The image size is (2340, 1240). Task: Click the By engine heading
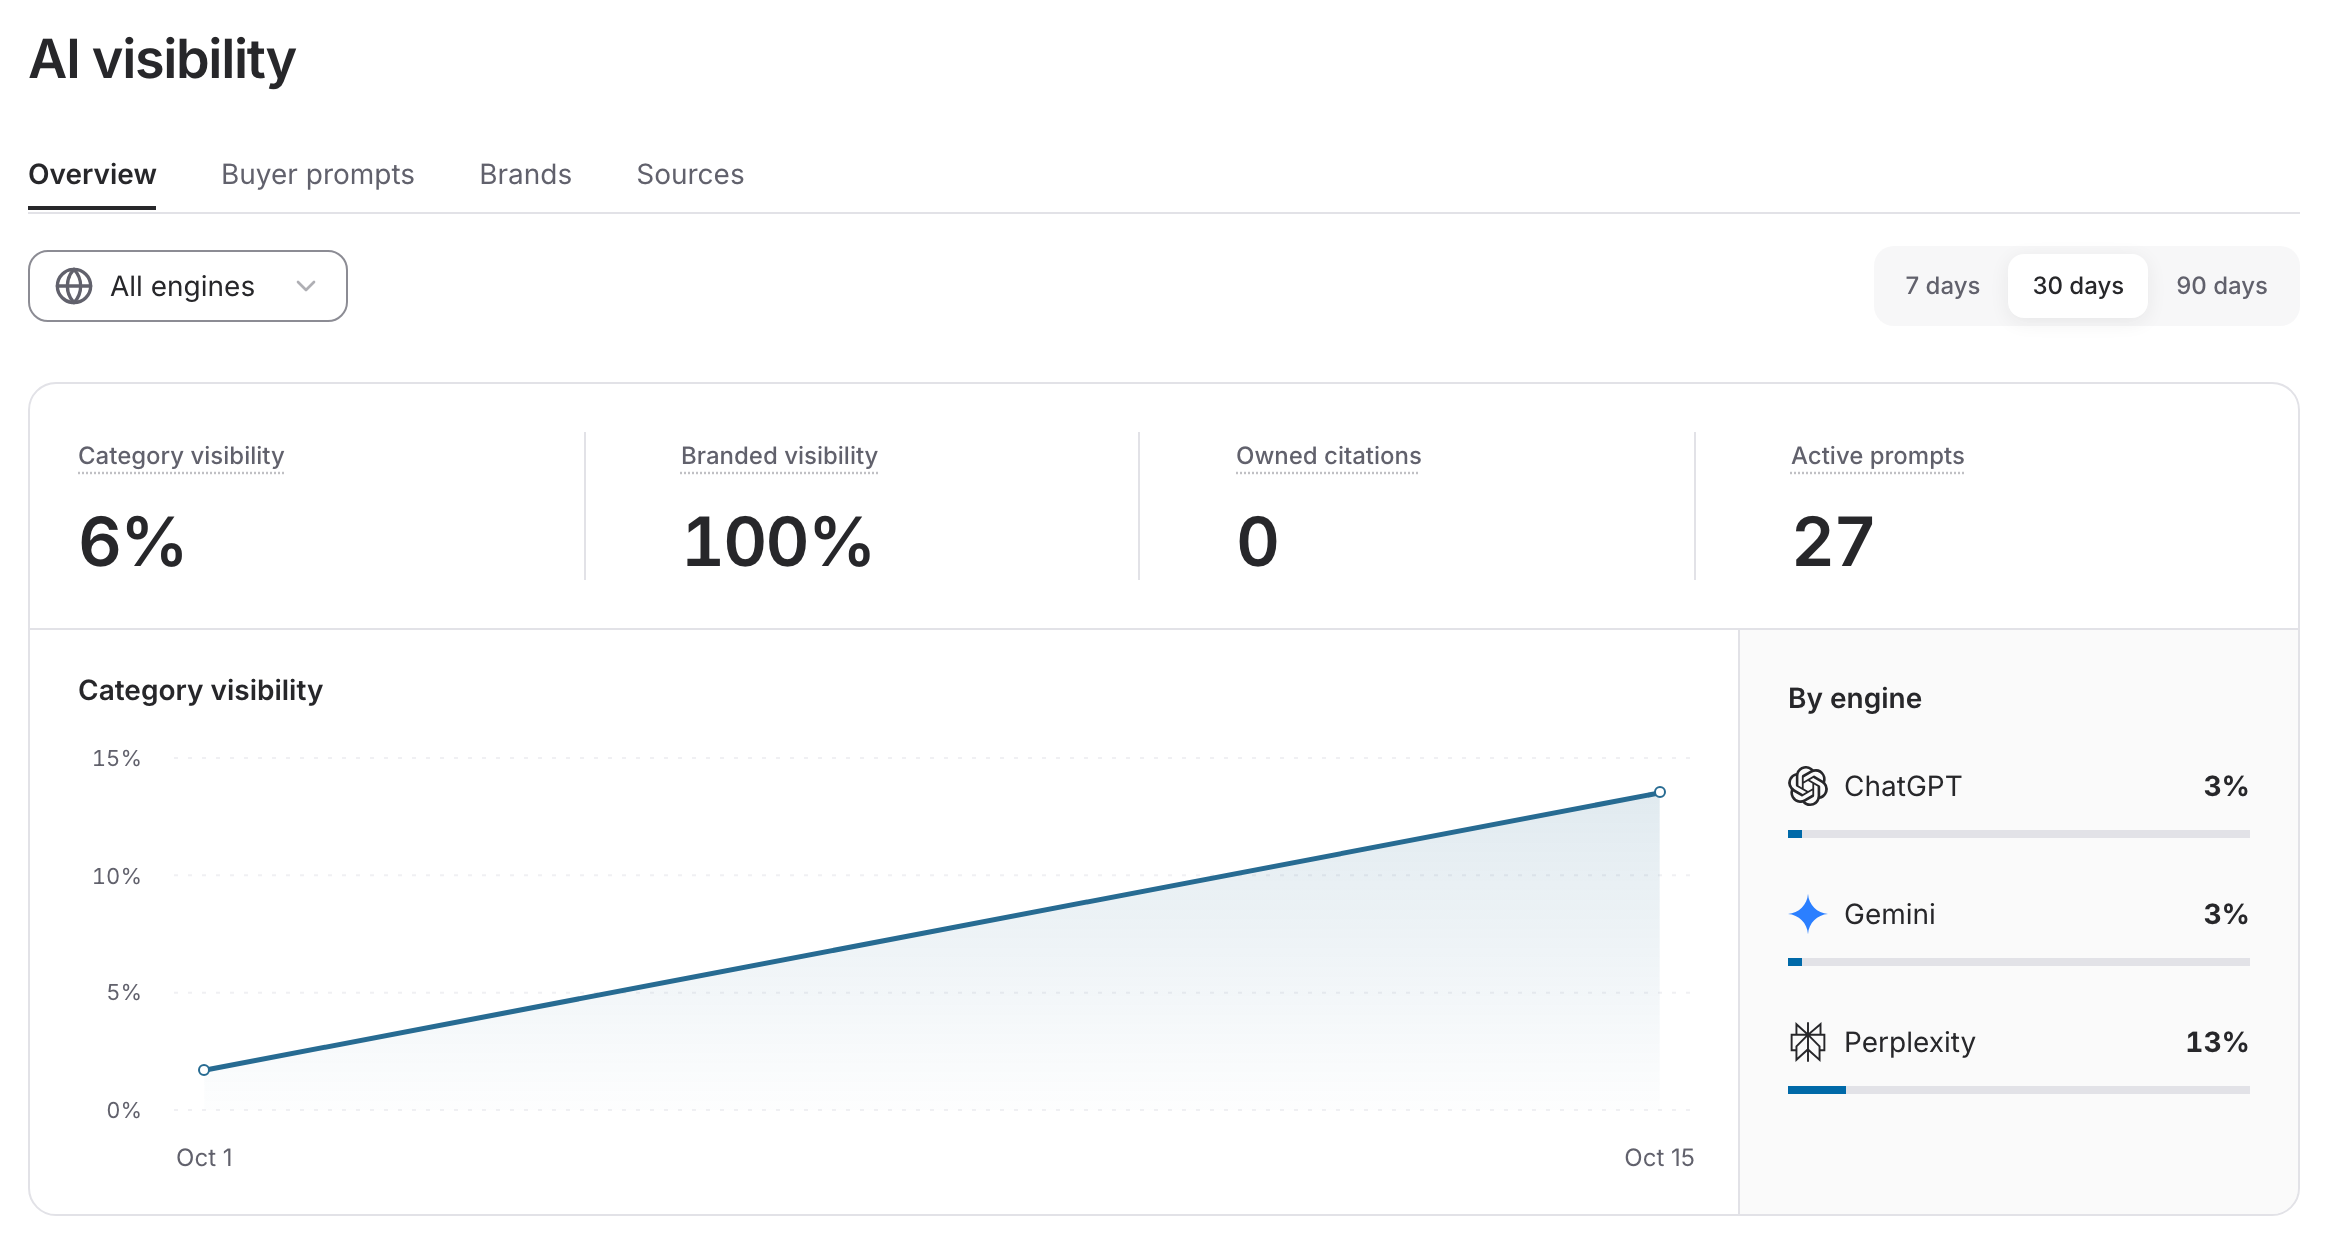[x=1855, y=698]
